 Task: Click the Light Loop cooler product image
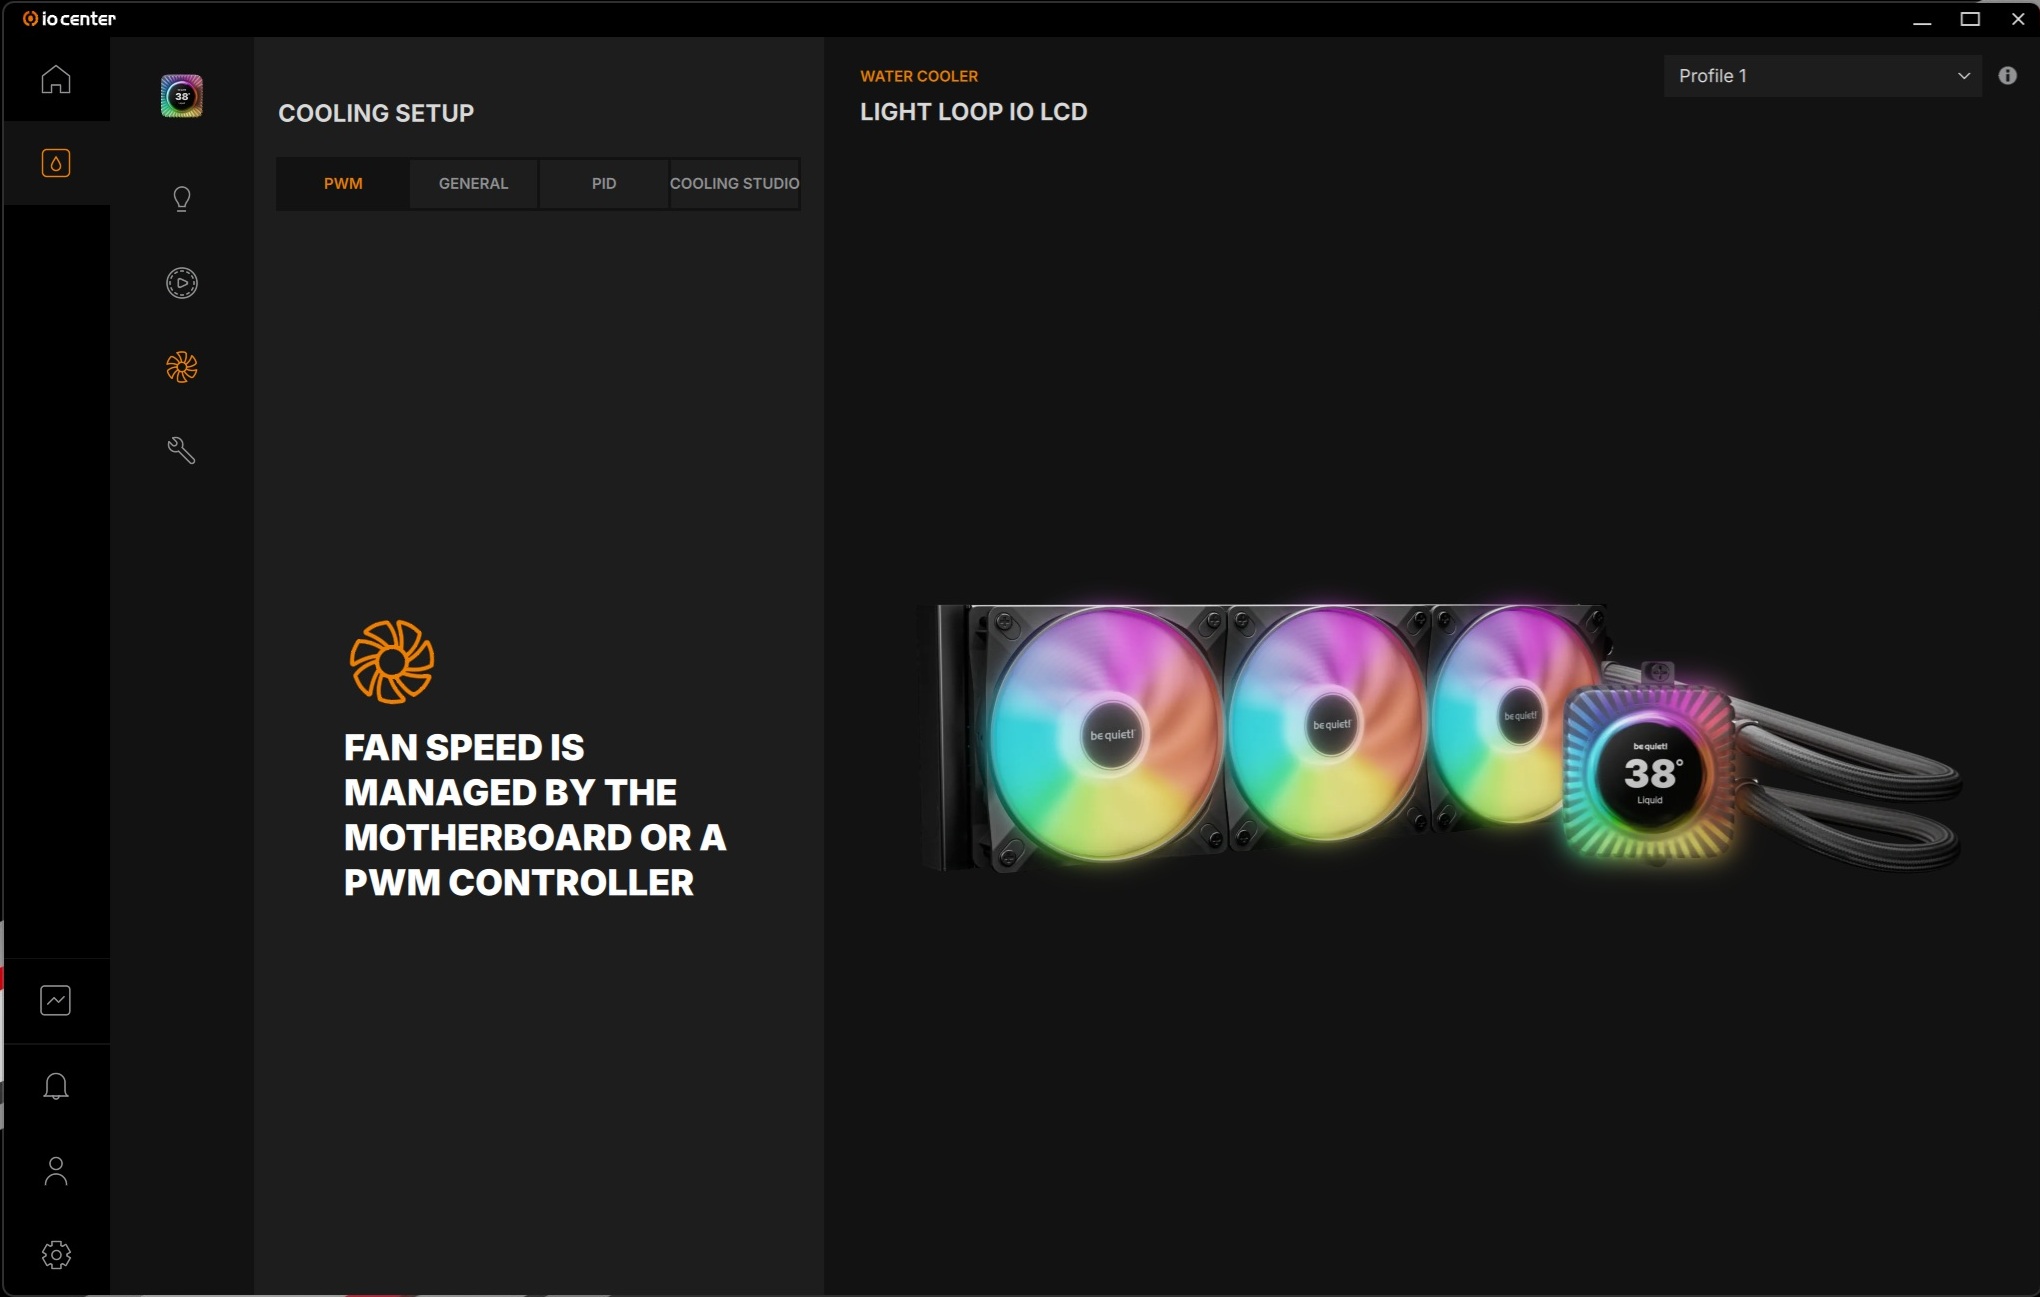[1440, 738]
